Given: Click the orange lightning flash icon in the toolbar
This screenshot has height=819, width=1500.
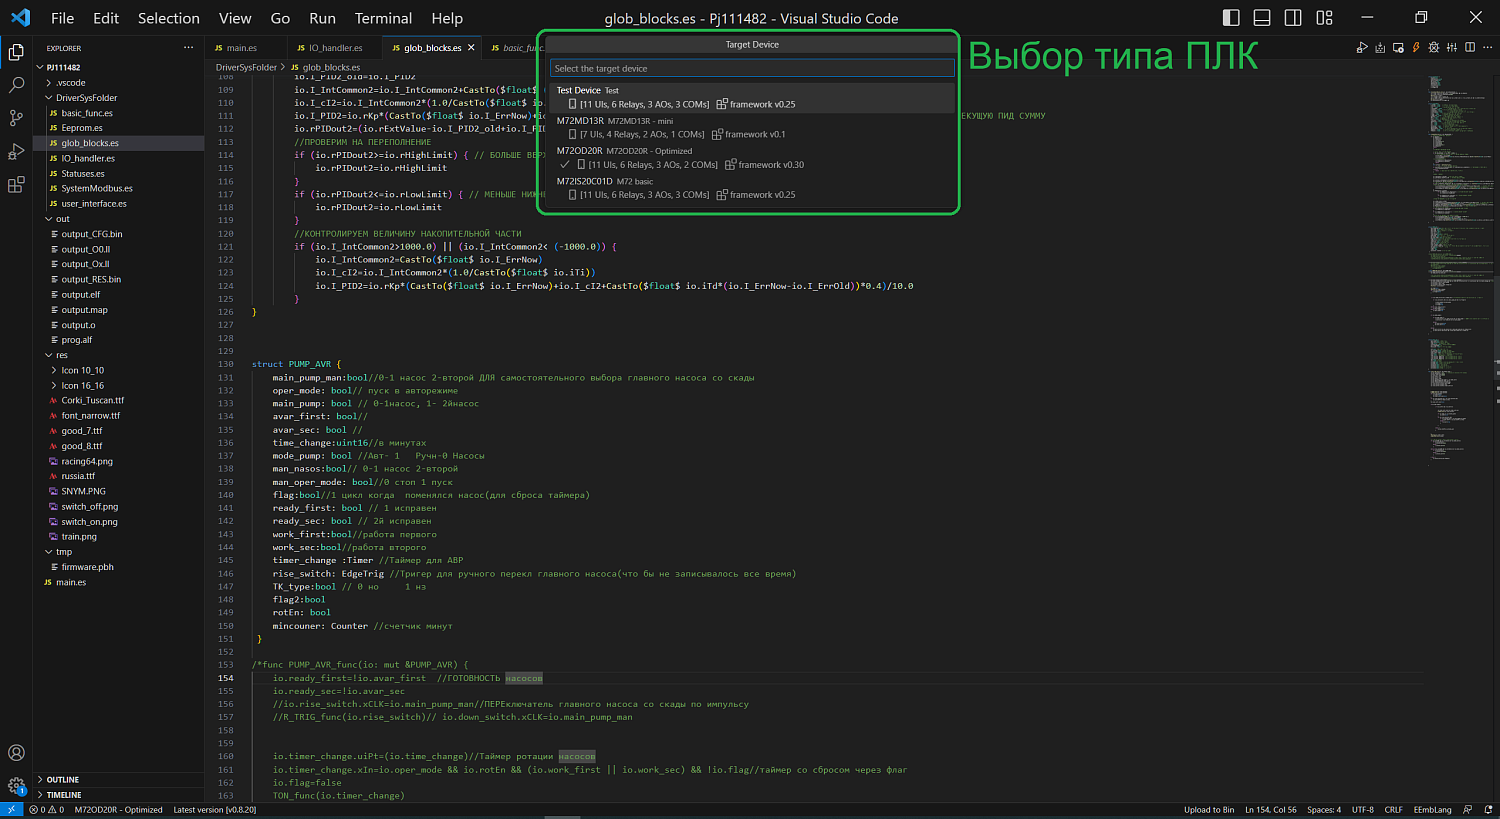Looking at the screenshot, I should (1416, 46).
